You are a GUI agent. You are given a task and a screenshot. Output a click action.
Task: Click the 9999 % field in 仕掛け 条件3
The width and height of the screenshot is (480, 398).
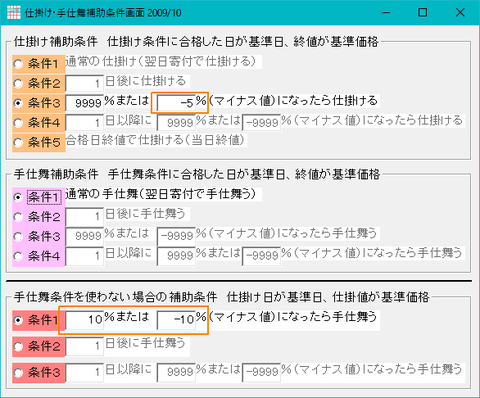pos(85,103)
